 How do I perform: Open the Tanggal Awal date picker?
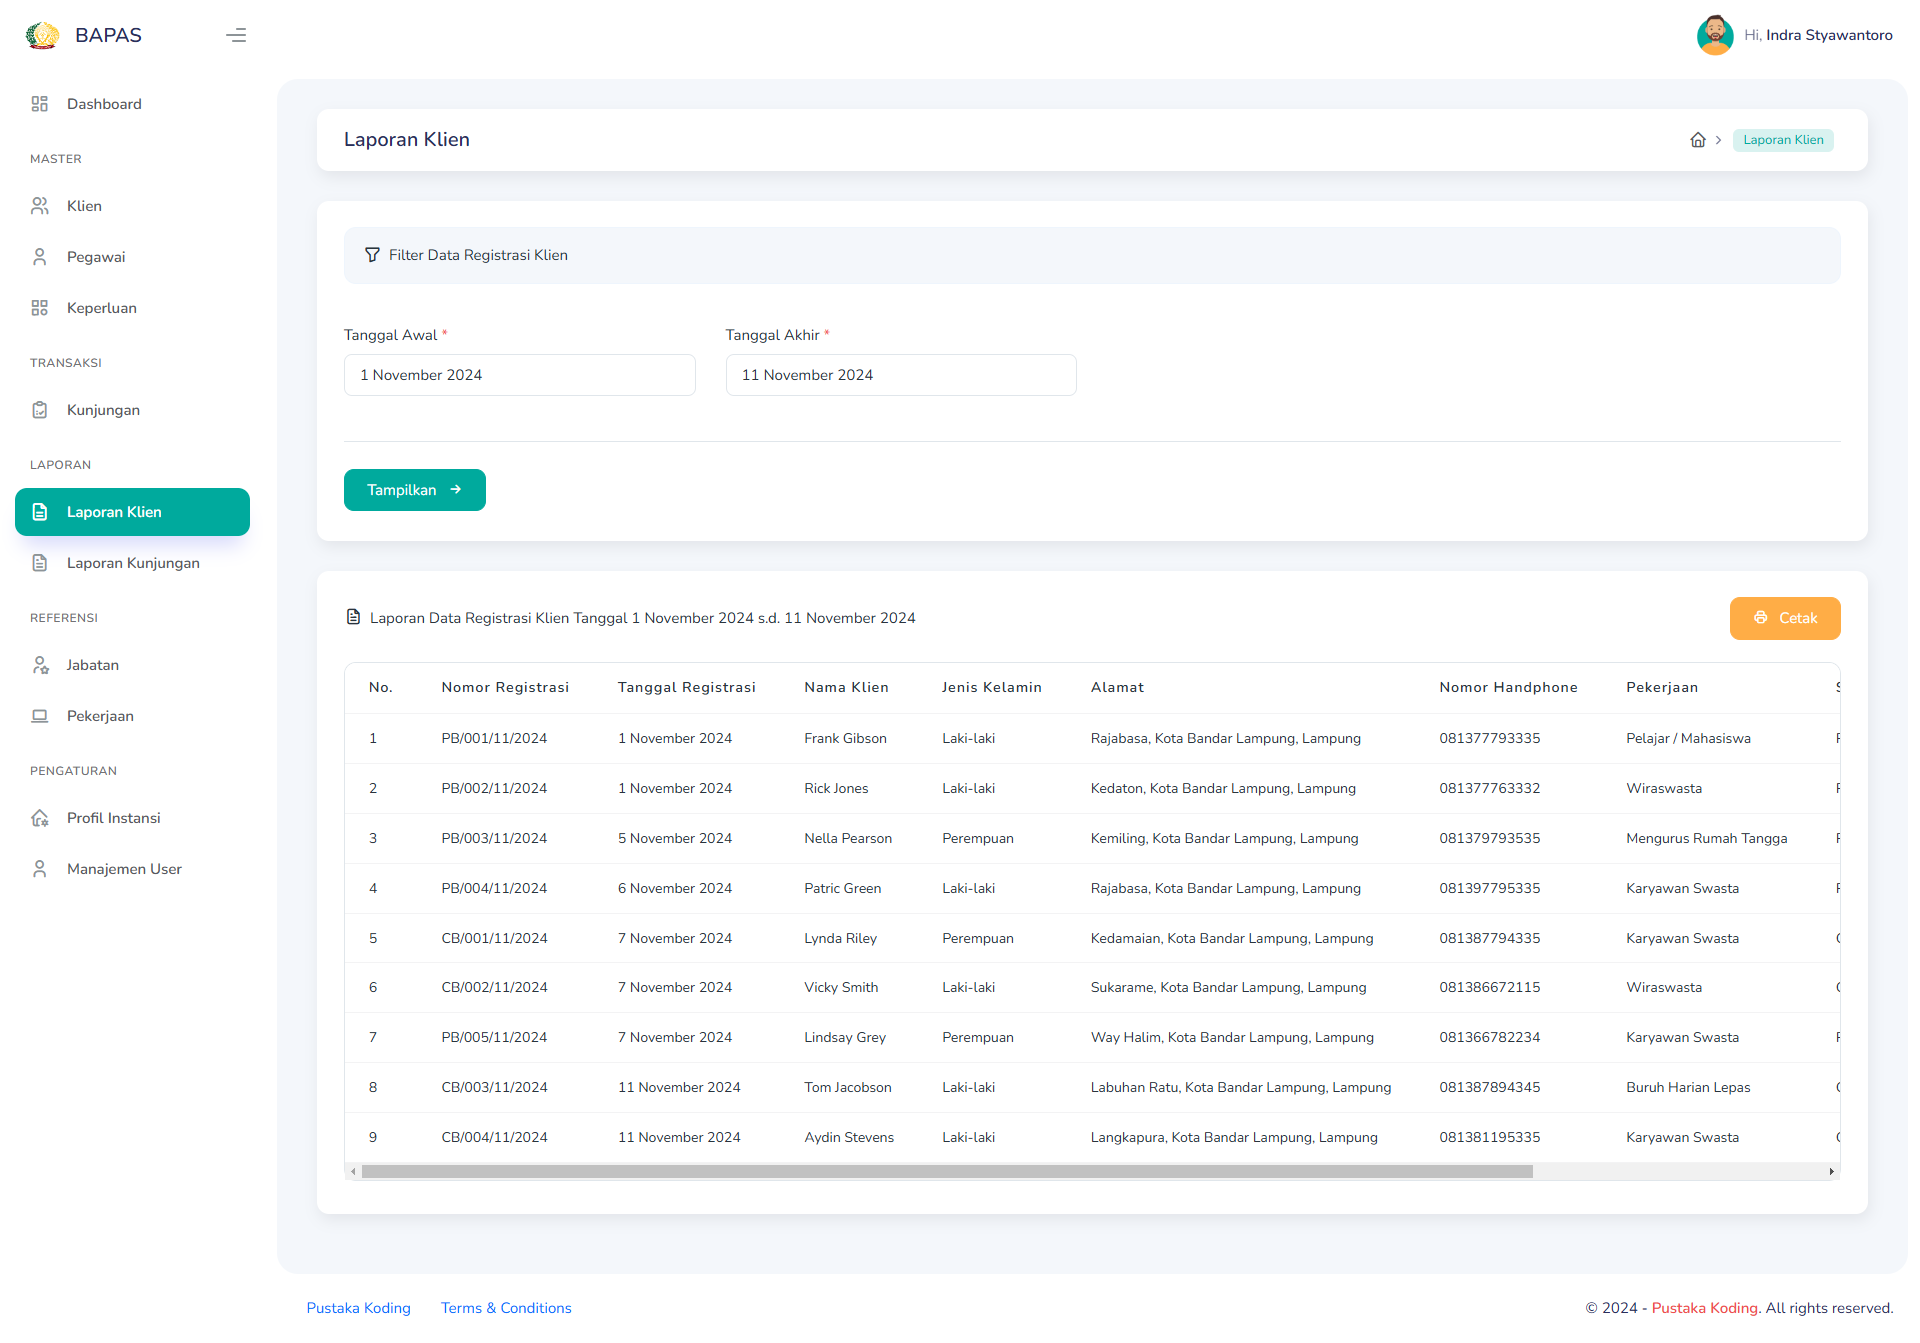pos(519,374)
